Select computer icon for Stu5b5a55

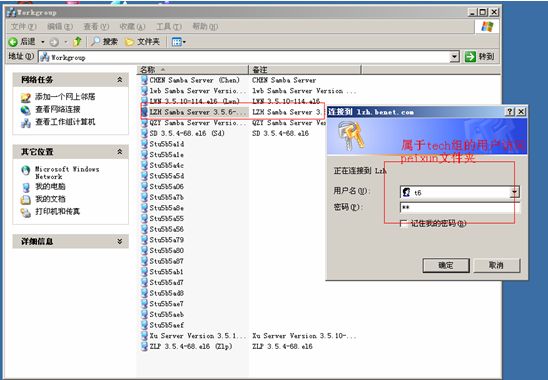coord(144,218)
